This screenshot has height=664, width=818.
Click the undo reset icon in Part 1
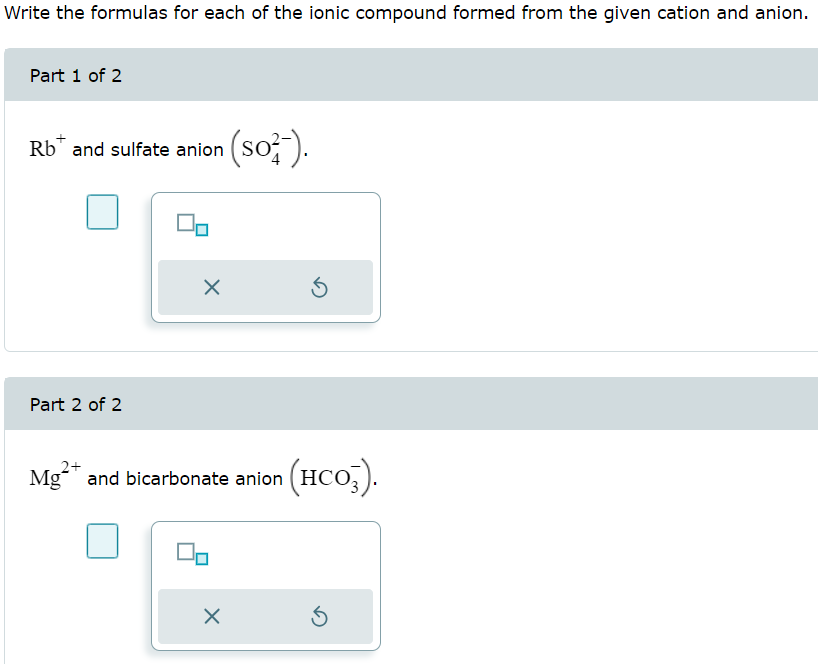coord(320,287)
